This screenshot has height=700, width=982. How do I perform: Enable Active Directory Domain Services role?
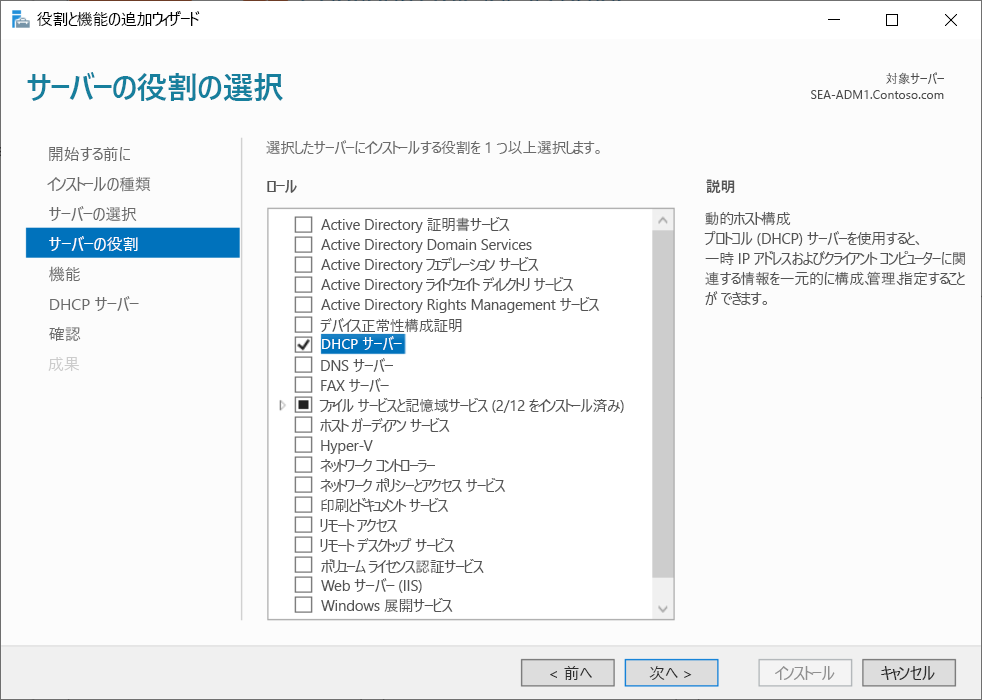pos(303,245)
